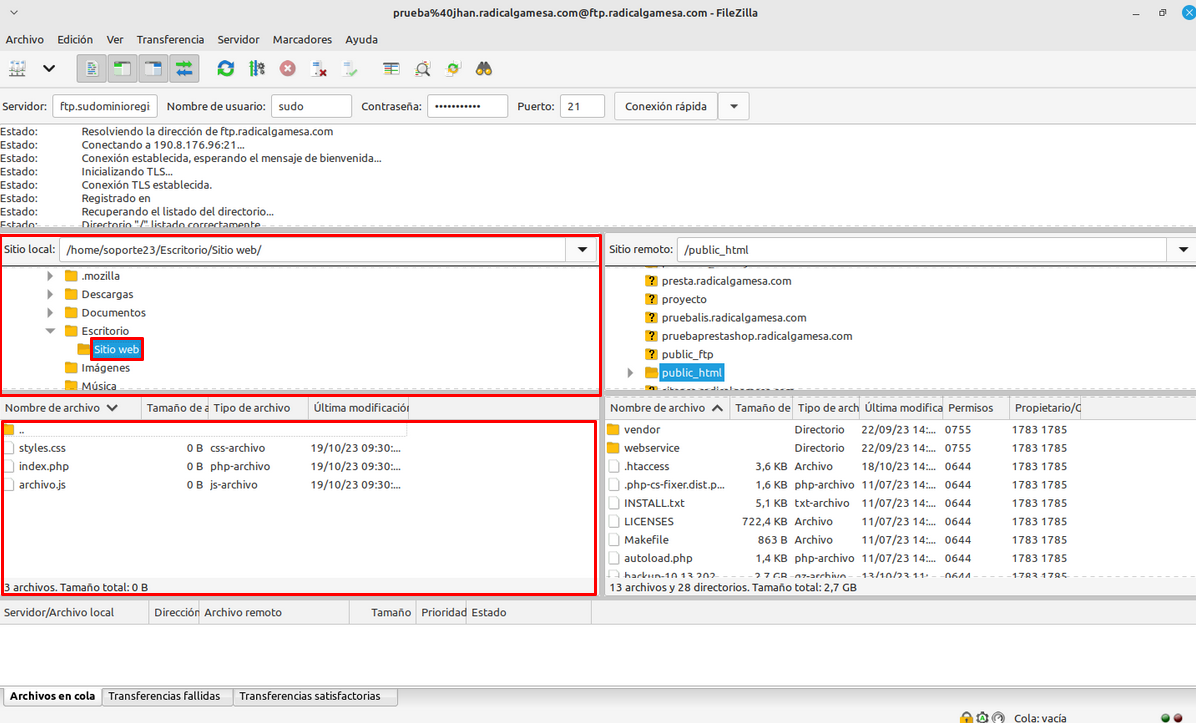Sort remote files by Permisos column
The image size is (1196, 723).
click(x=976, y=408)
